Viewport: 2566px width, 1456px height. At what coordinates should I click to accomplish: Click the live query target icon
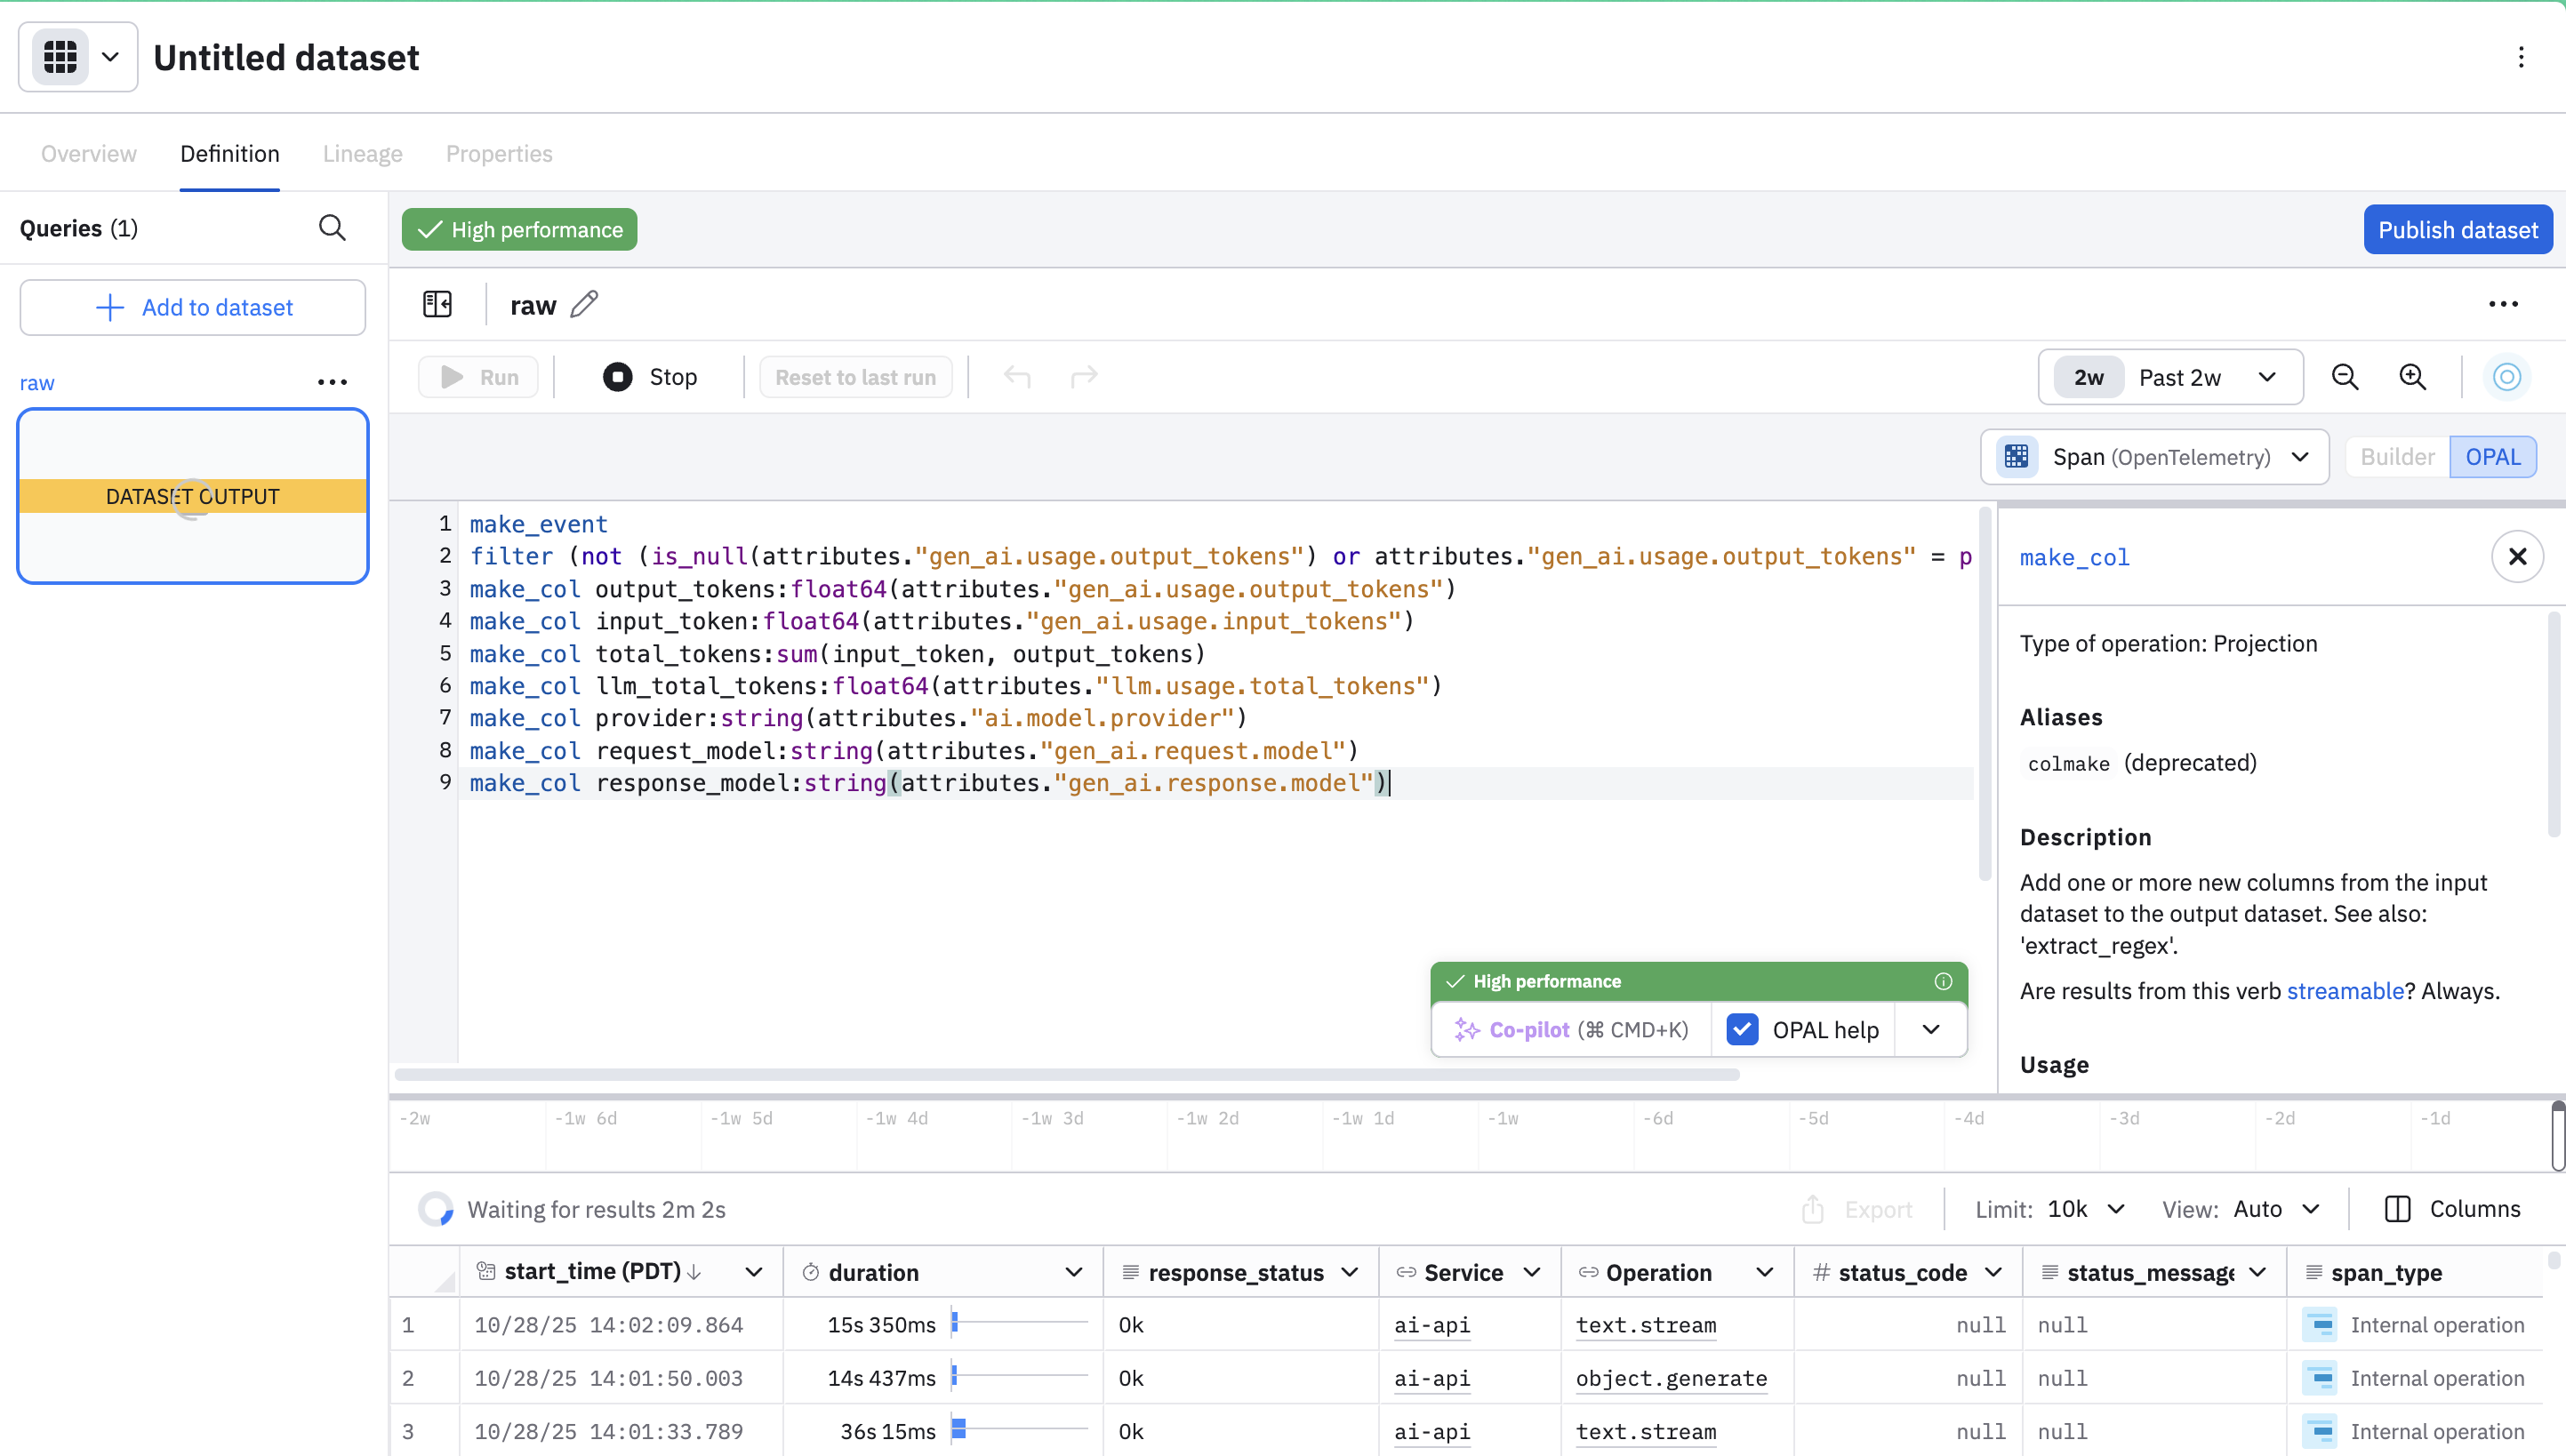pos(2507,377)
